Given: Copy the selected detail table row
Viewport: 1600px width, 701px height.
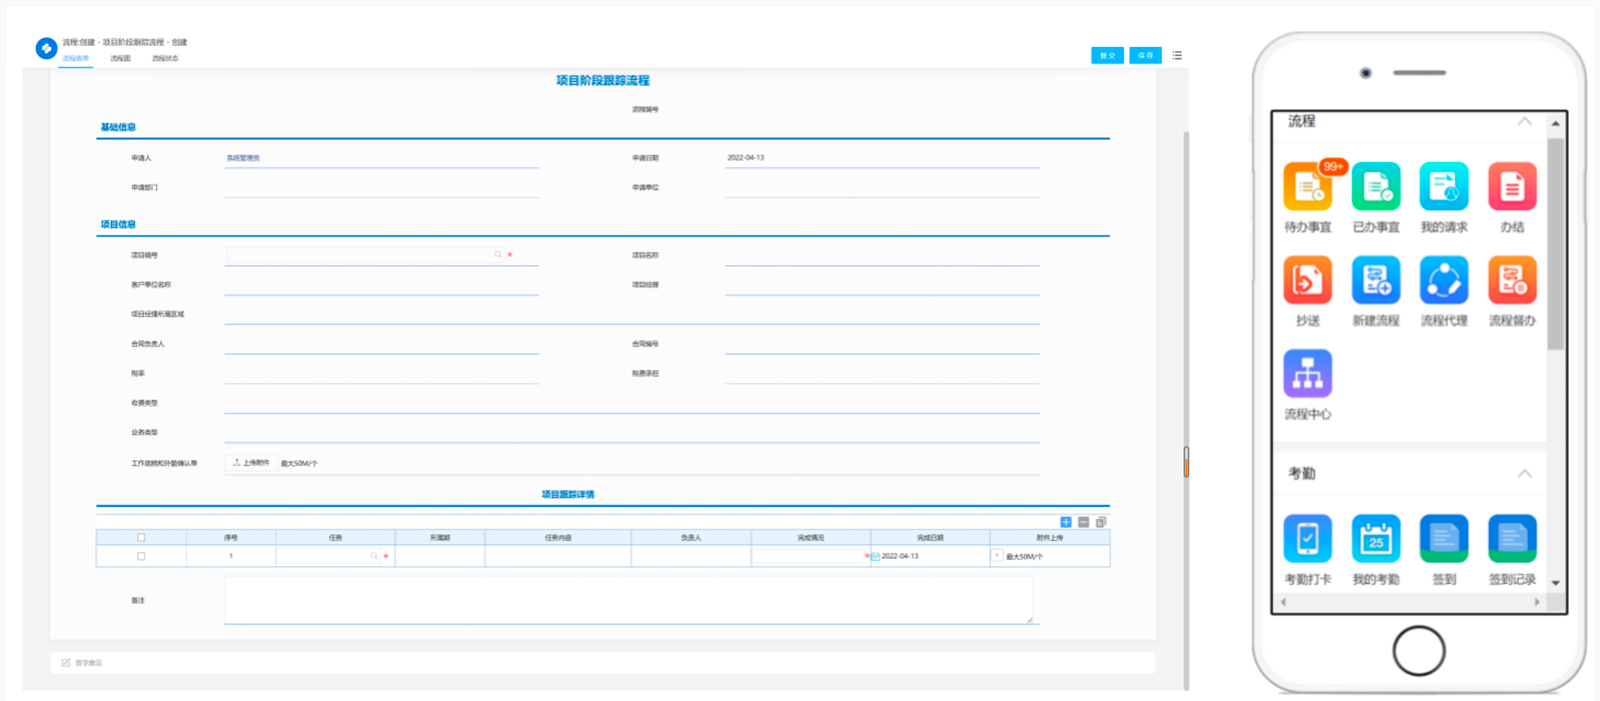Looking at the screenshot, I should (1101, 522).
